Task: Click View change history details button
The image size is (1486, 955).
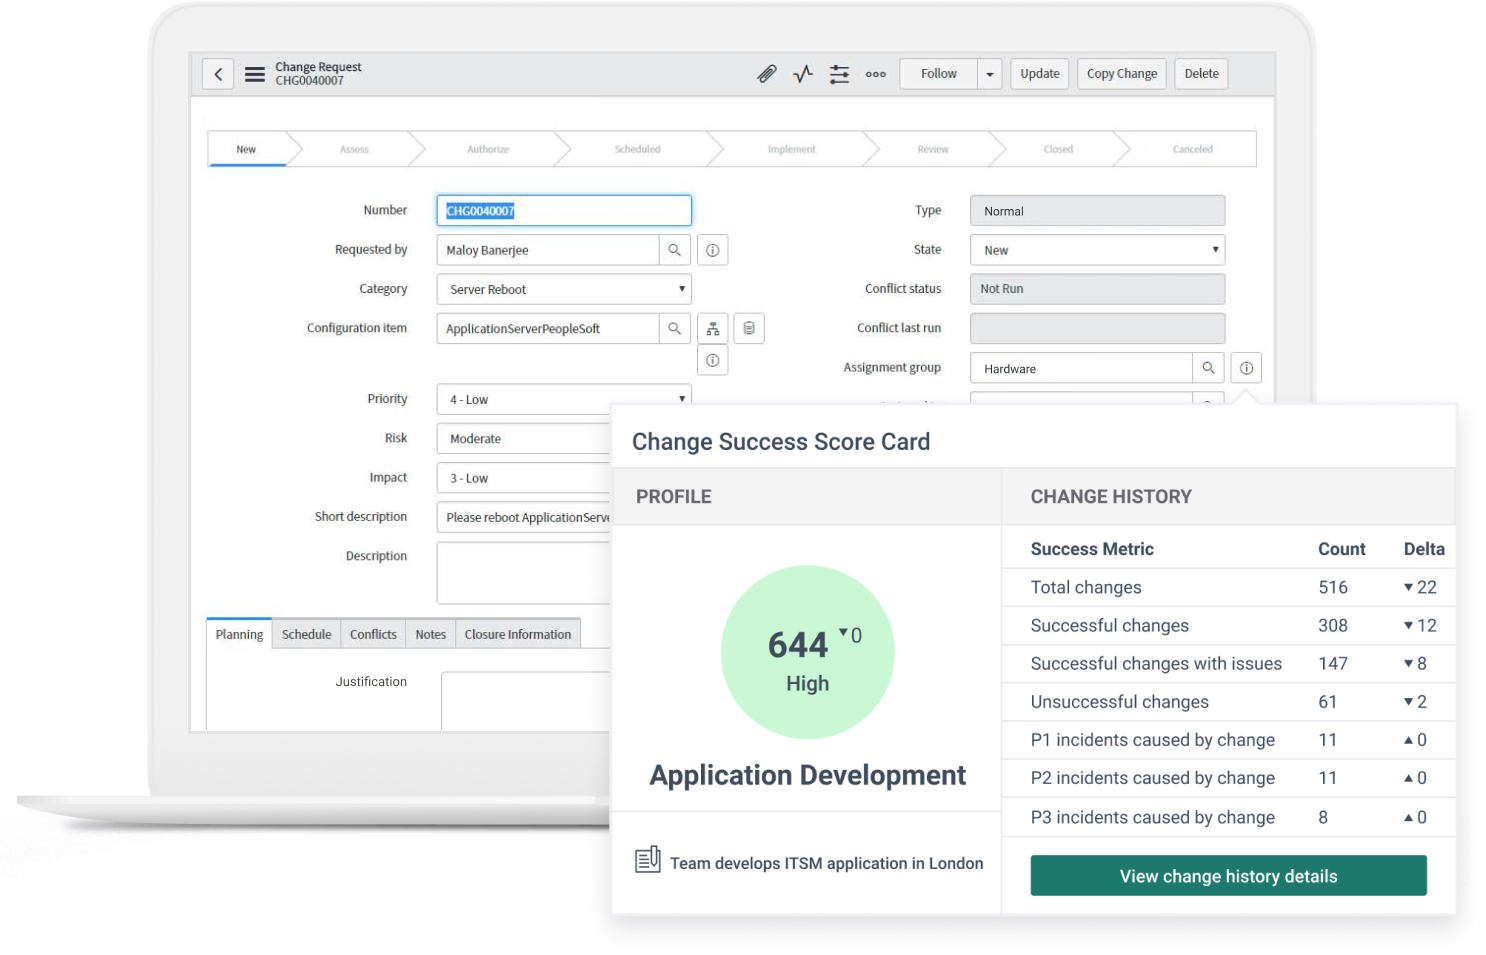Action: pyautogui.click(x=1228, y=876)
